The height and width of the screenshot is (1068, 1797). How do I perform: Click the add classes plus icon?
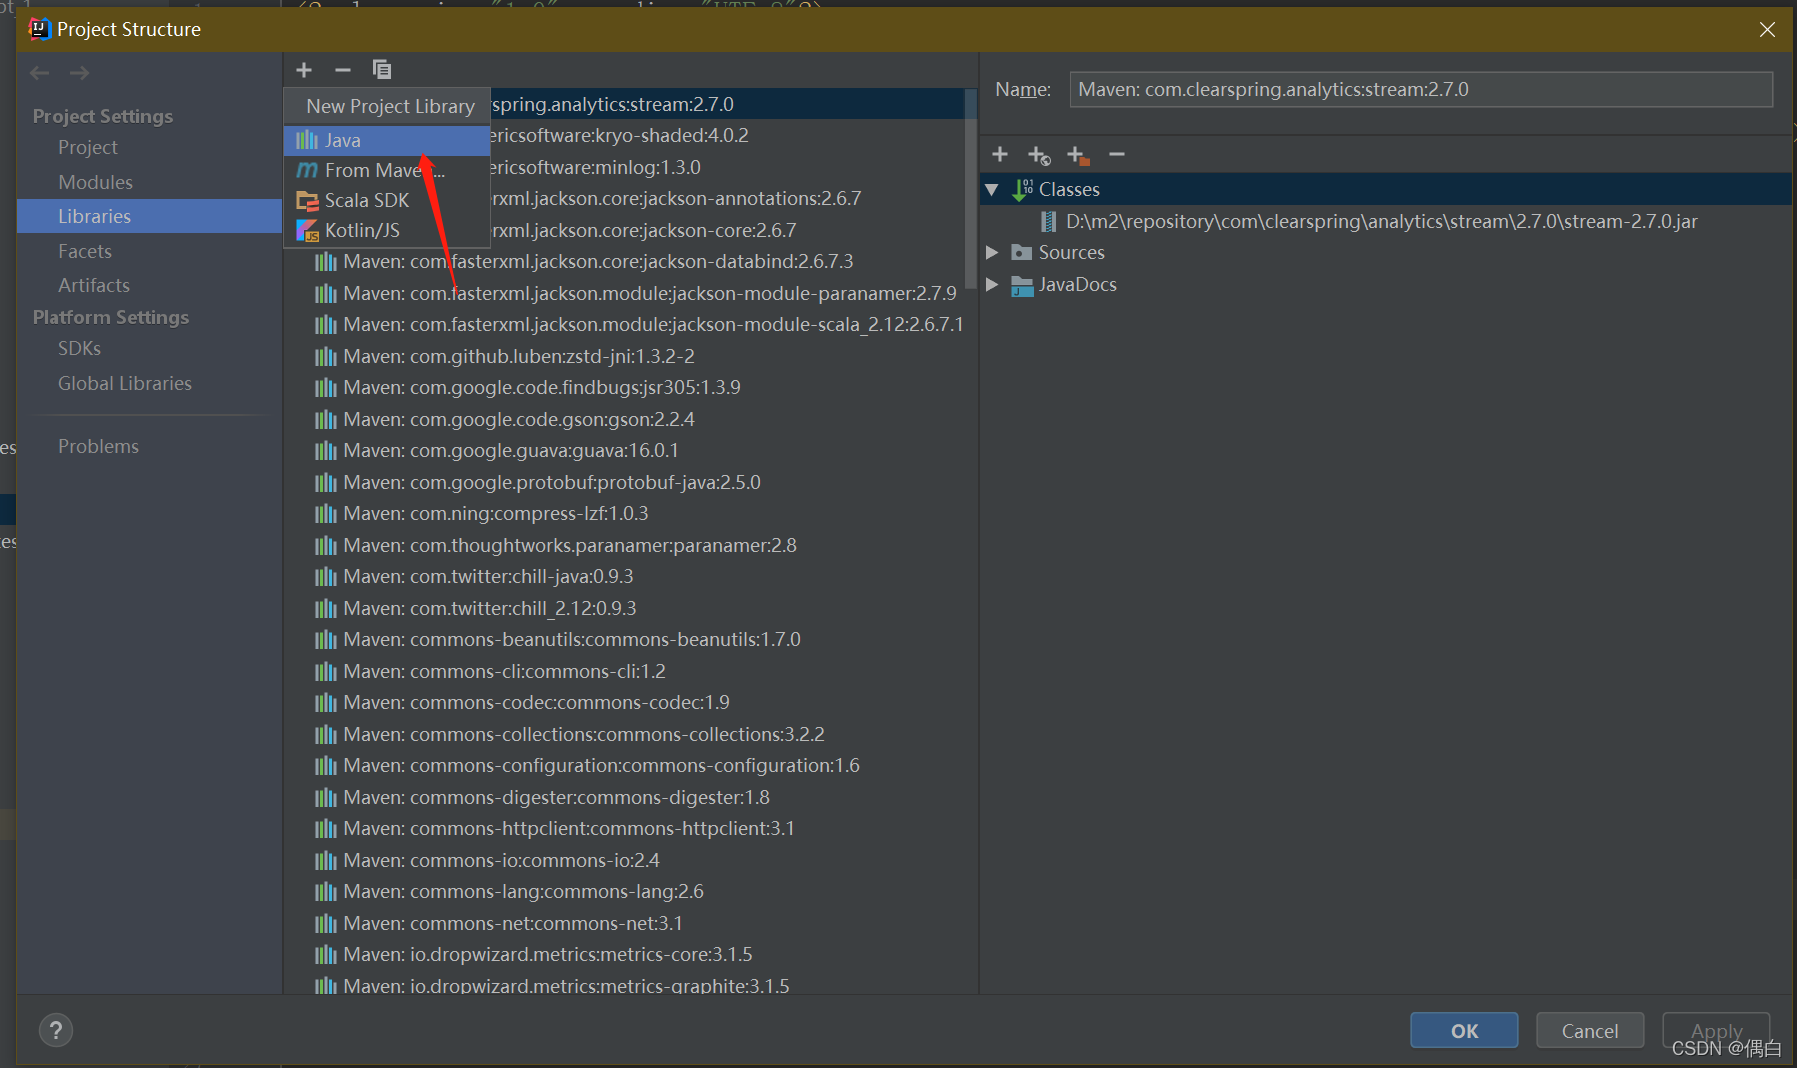click(x=1000, y=154)
